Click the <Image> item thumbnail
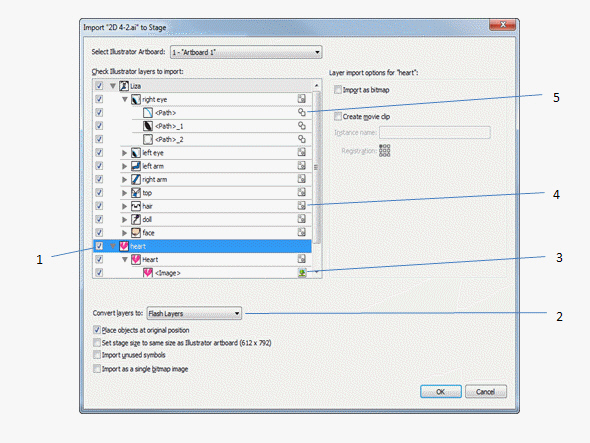The width and height of the screenshot is (590, 443). coord(148,273)
